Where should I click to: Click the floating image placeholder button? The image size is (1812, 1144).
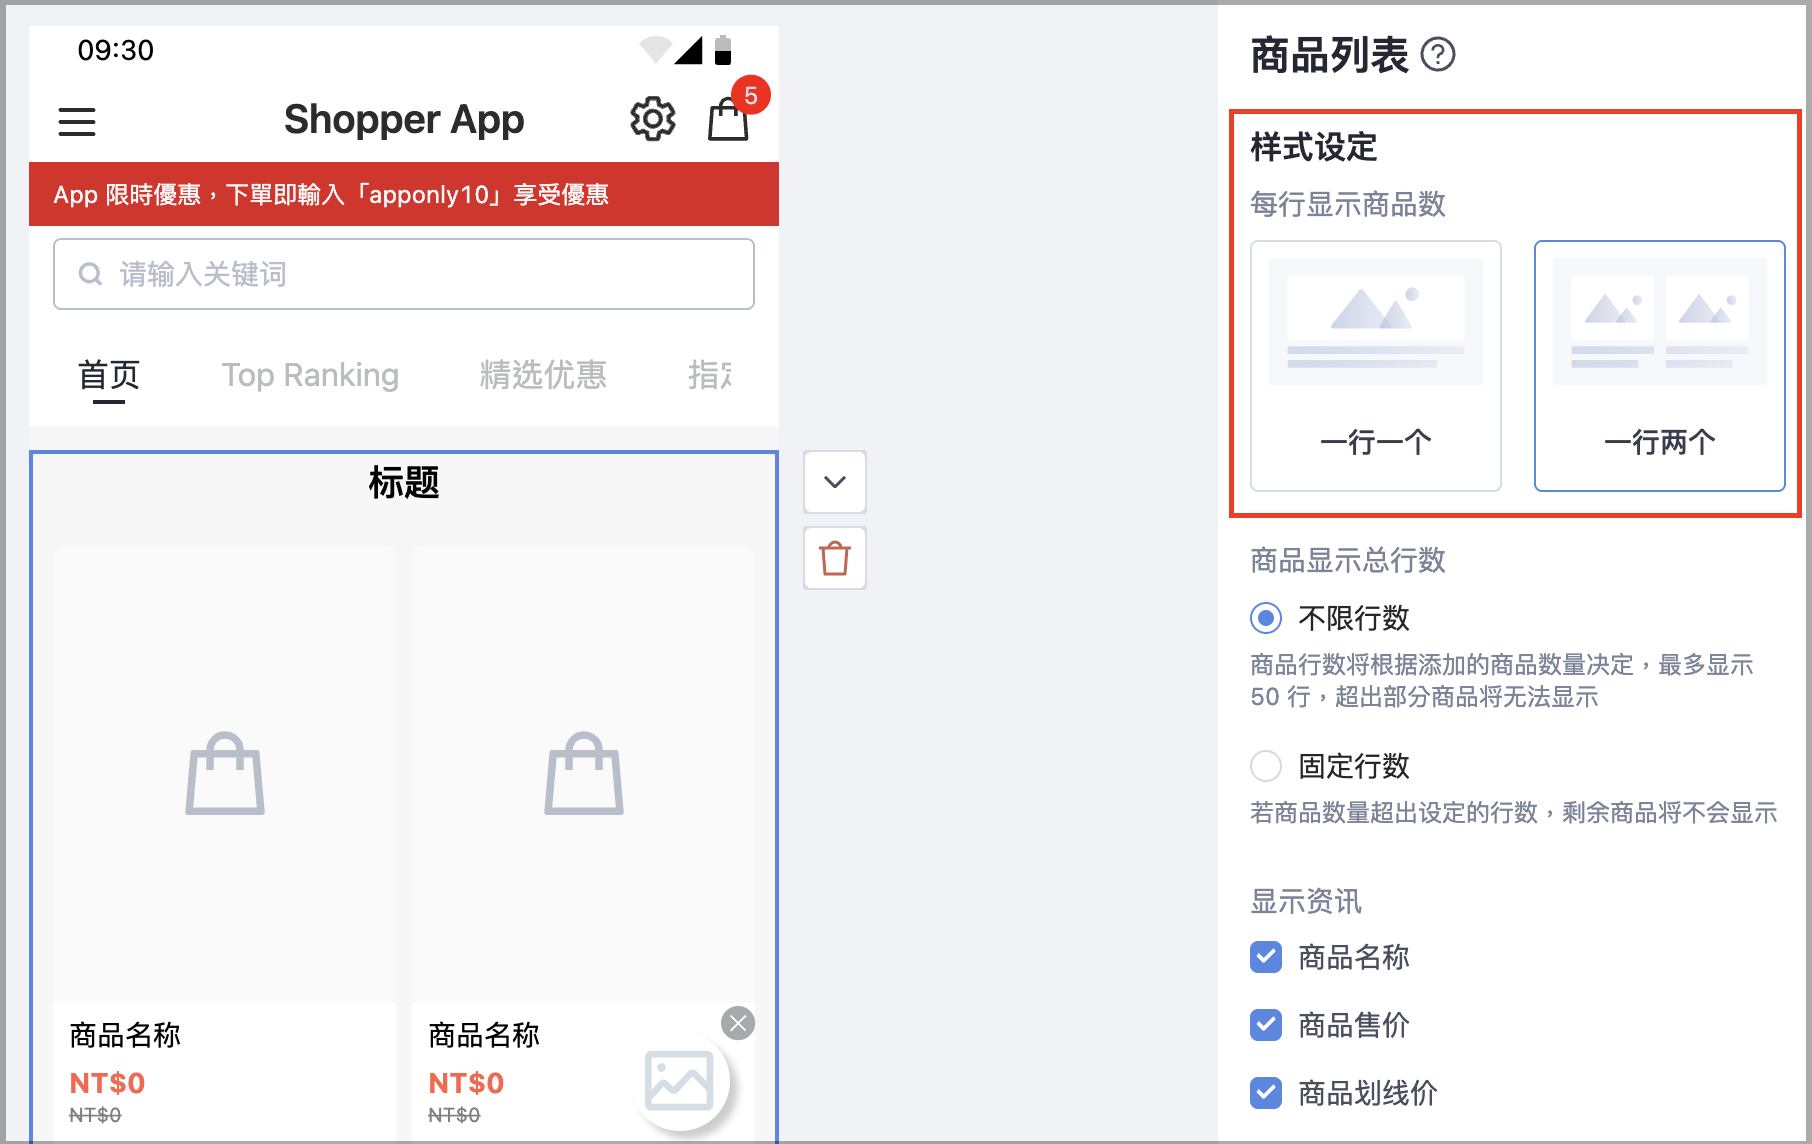679,1081
